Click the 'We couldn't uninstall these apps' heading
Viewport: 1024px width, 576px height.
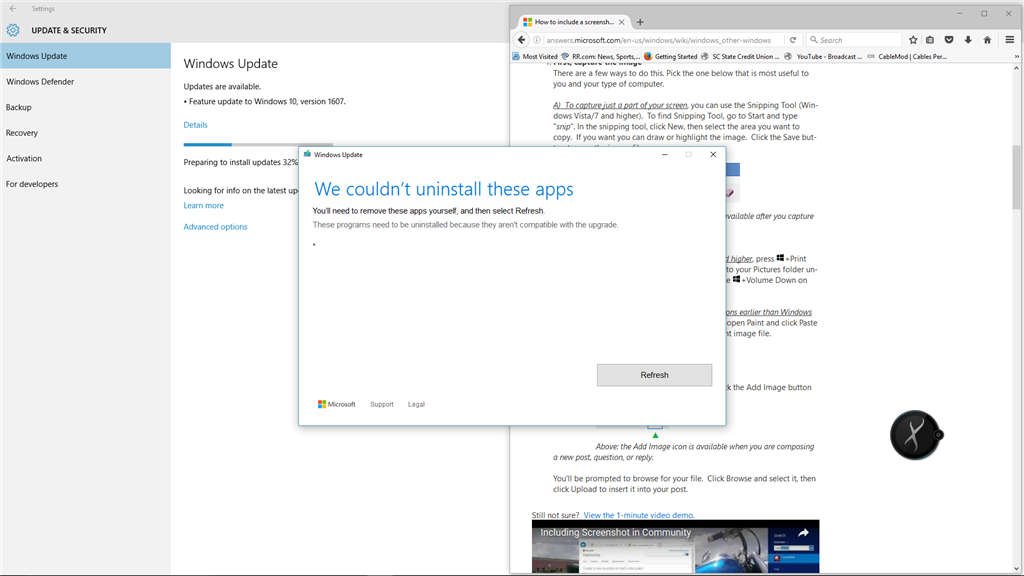coord(443,189)
